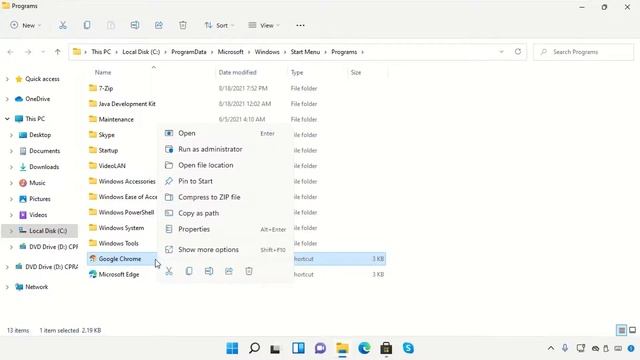Sort by Type column header
This screenshot has height=360, width=640.
[x=297, y=72]
